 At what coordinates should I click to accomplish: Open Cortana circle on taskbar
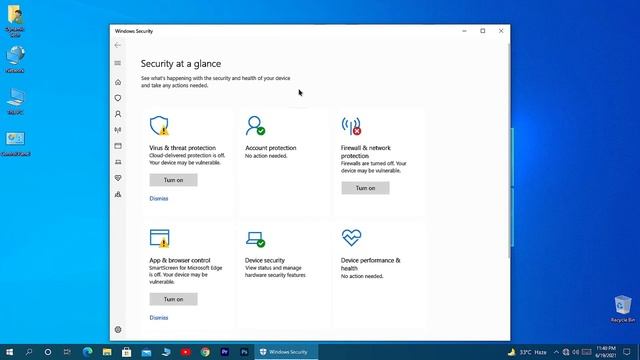[x=48, y=352]
